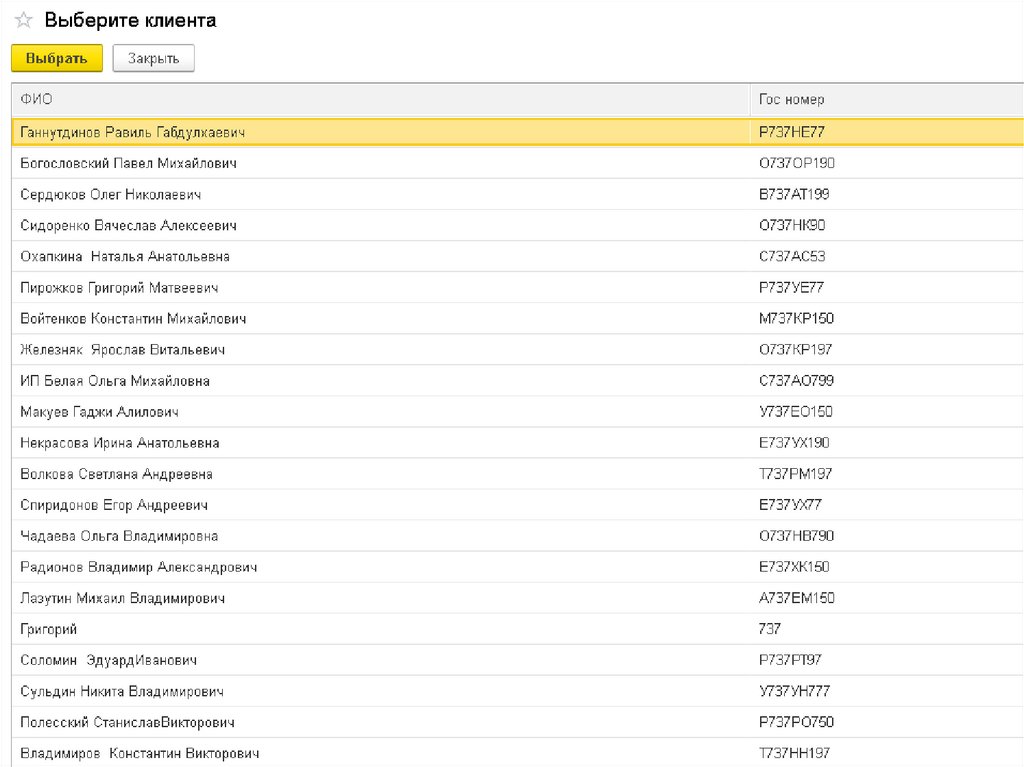This screenshot has height=767, width=1024.
Task: Click plate number У737ЕО150
Action: click(x=796, y=412)
